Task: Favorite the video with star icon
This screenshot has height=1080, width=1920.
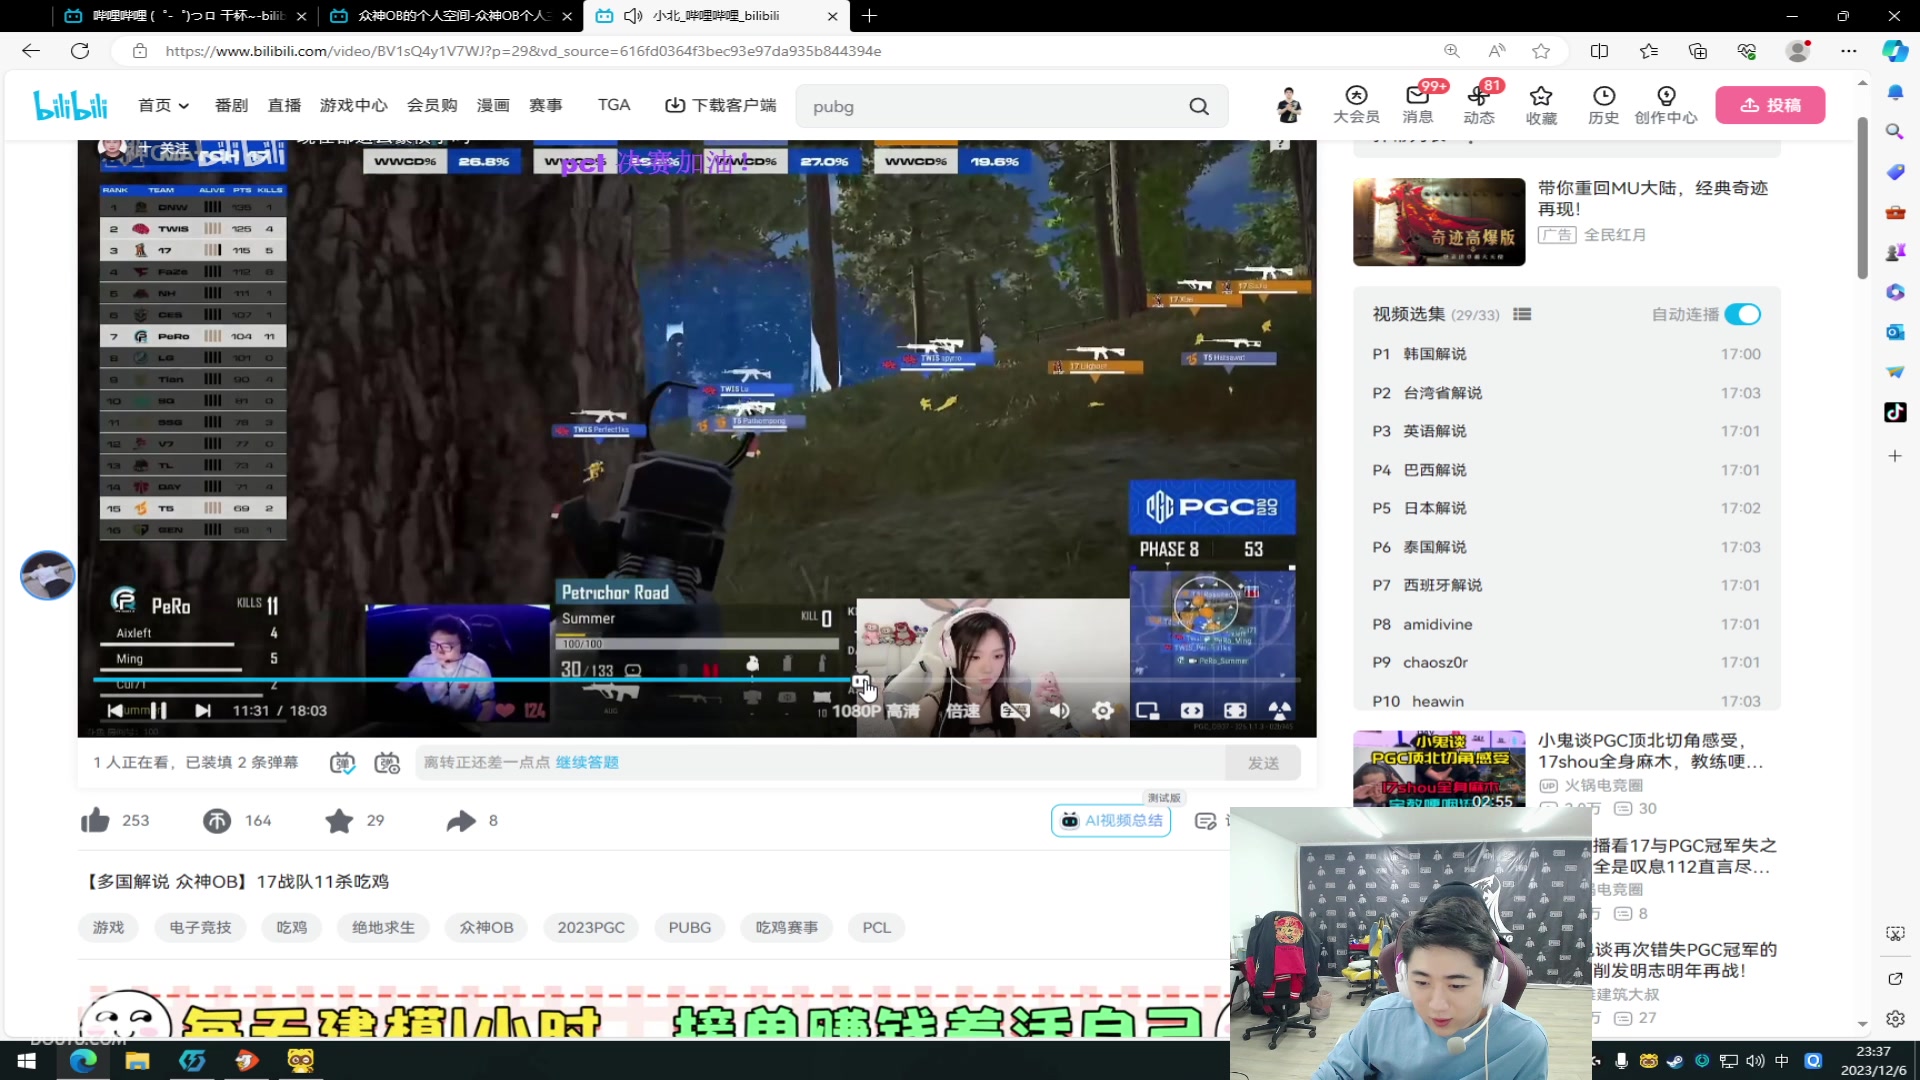Action: (339, 821)
